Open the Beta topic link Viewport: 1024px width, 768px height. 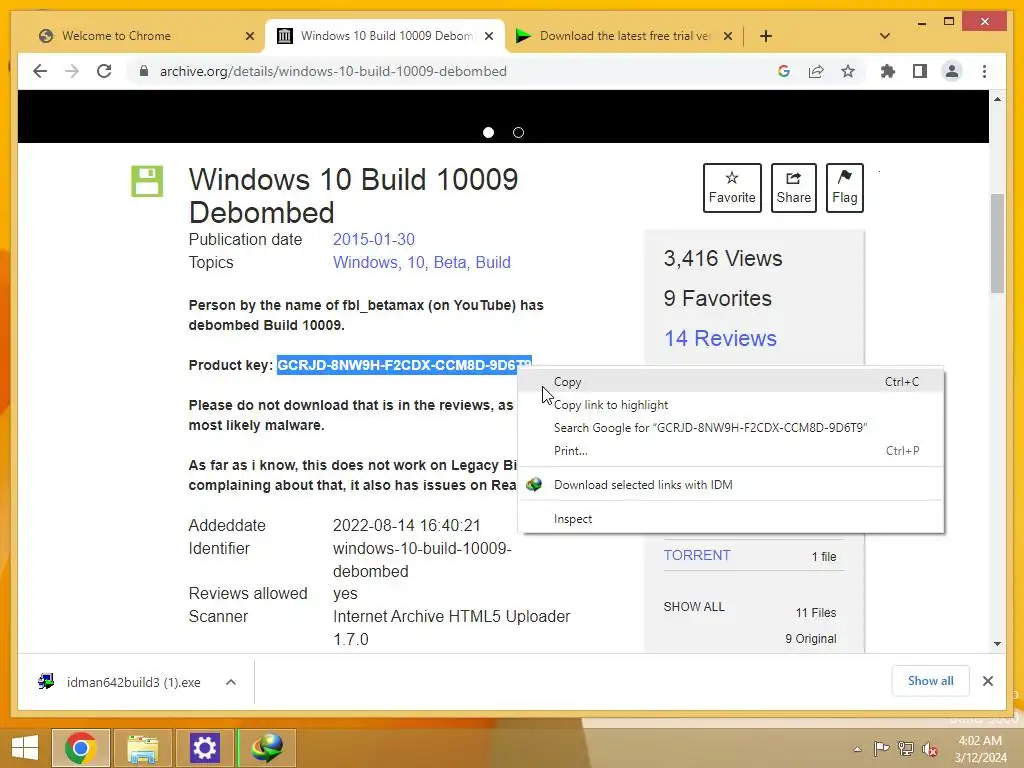(451, 263)
